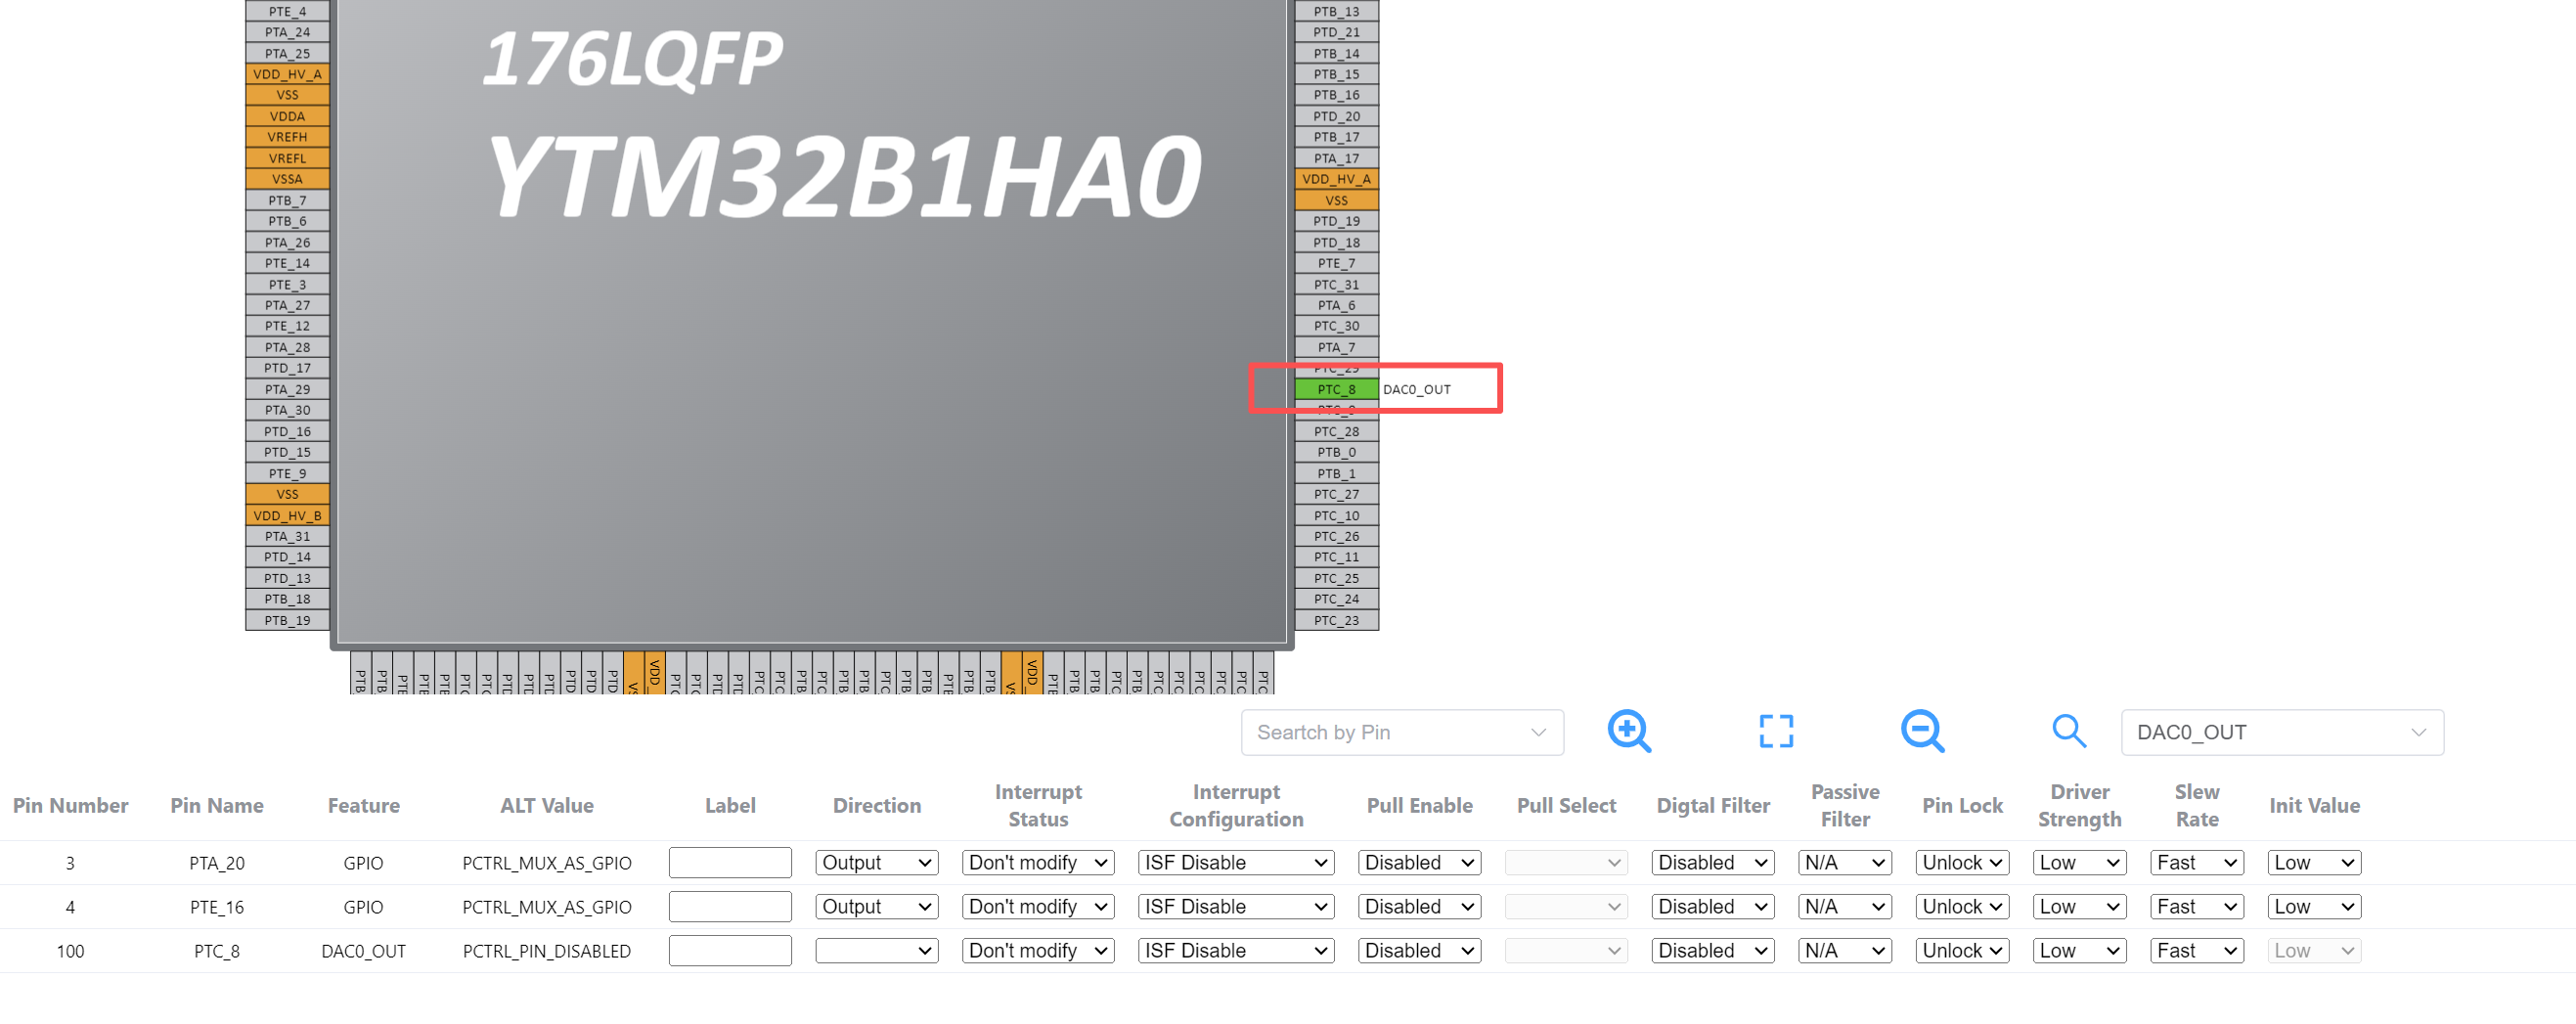
Task: Open Init Value dropdown for PTA_20
Action: click(2313, 862)
